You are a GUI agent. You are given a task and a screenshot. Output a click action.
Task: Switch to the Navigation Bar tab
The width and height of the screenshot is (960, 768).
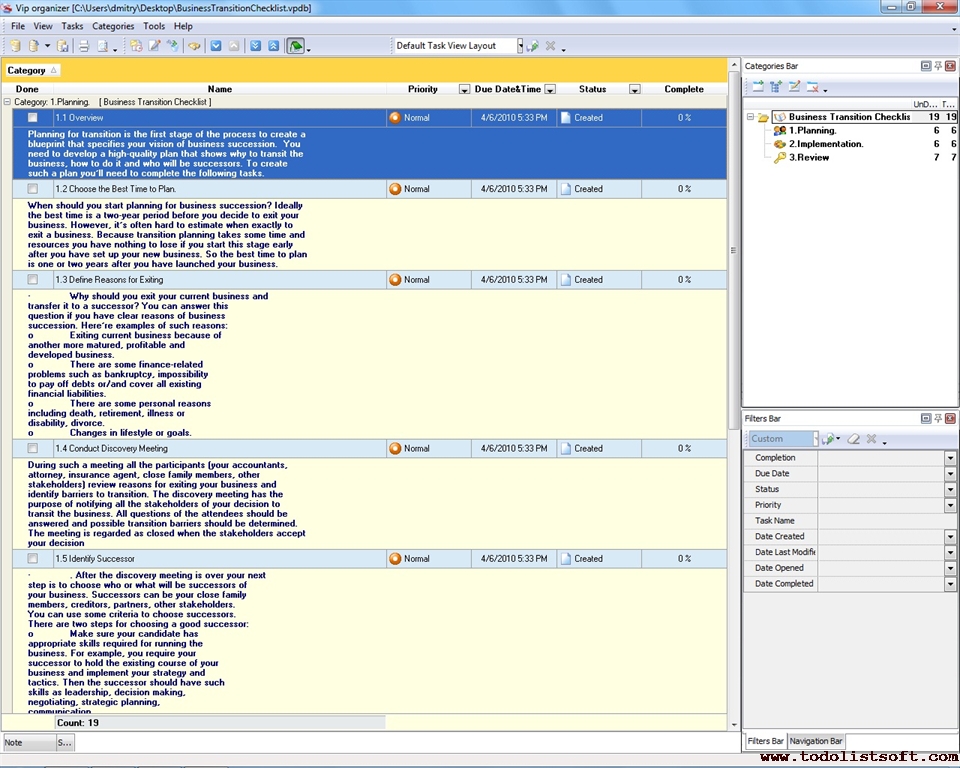point(816,741)
